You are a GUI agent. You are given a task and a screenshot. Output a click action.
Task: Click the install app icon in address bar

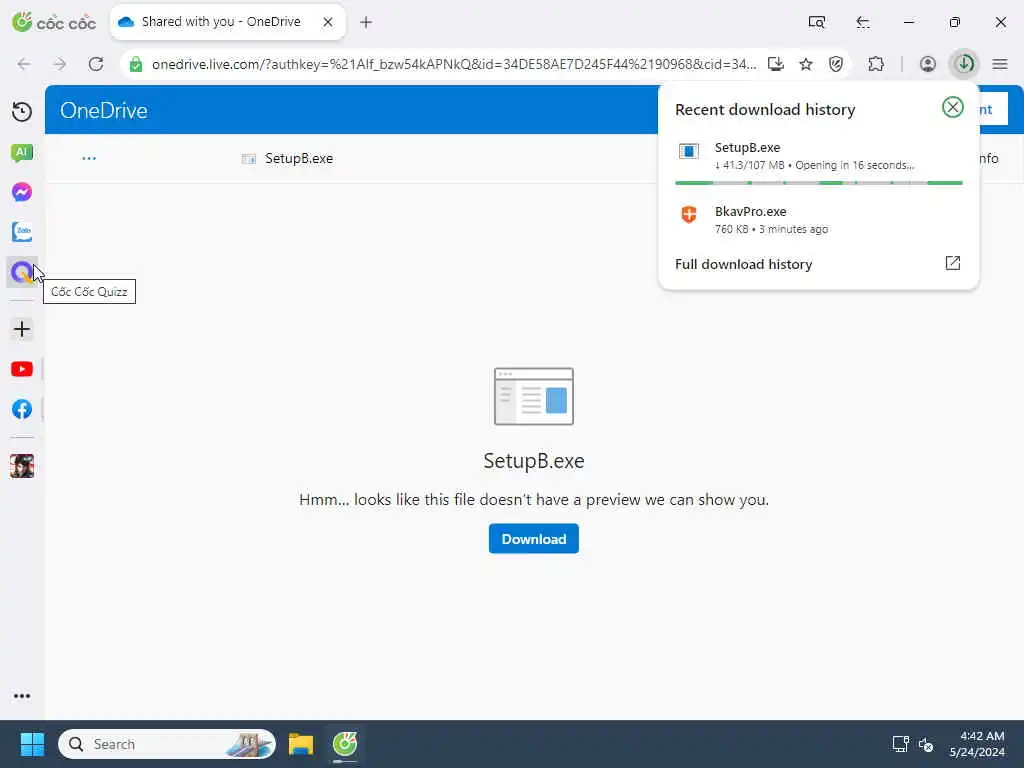775,64
